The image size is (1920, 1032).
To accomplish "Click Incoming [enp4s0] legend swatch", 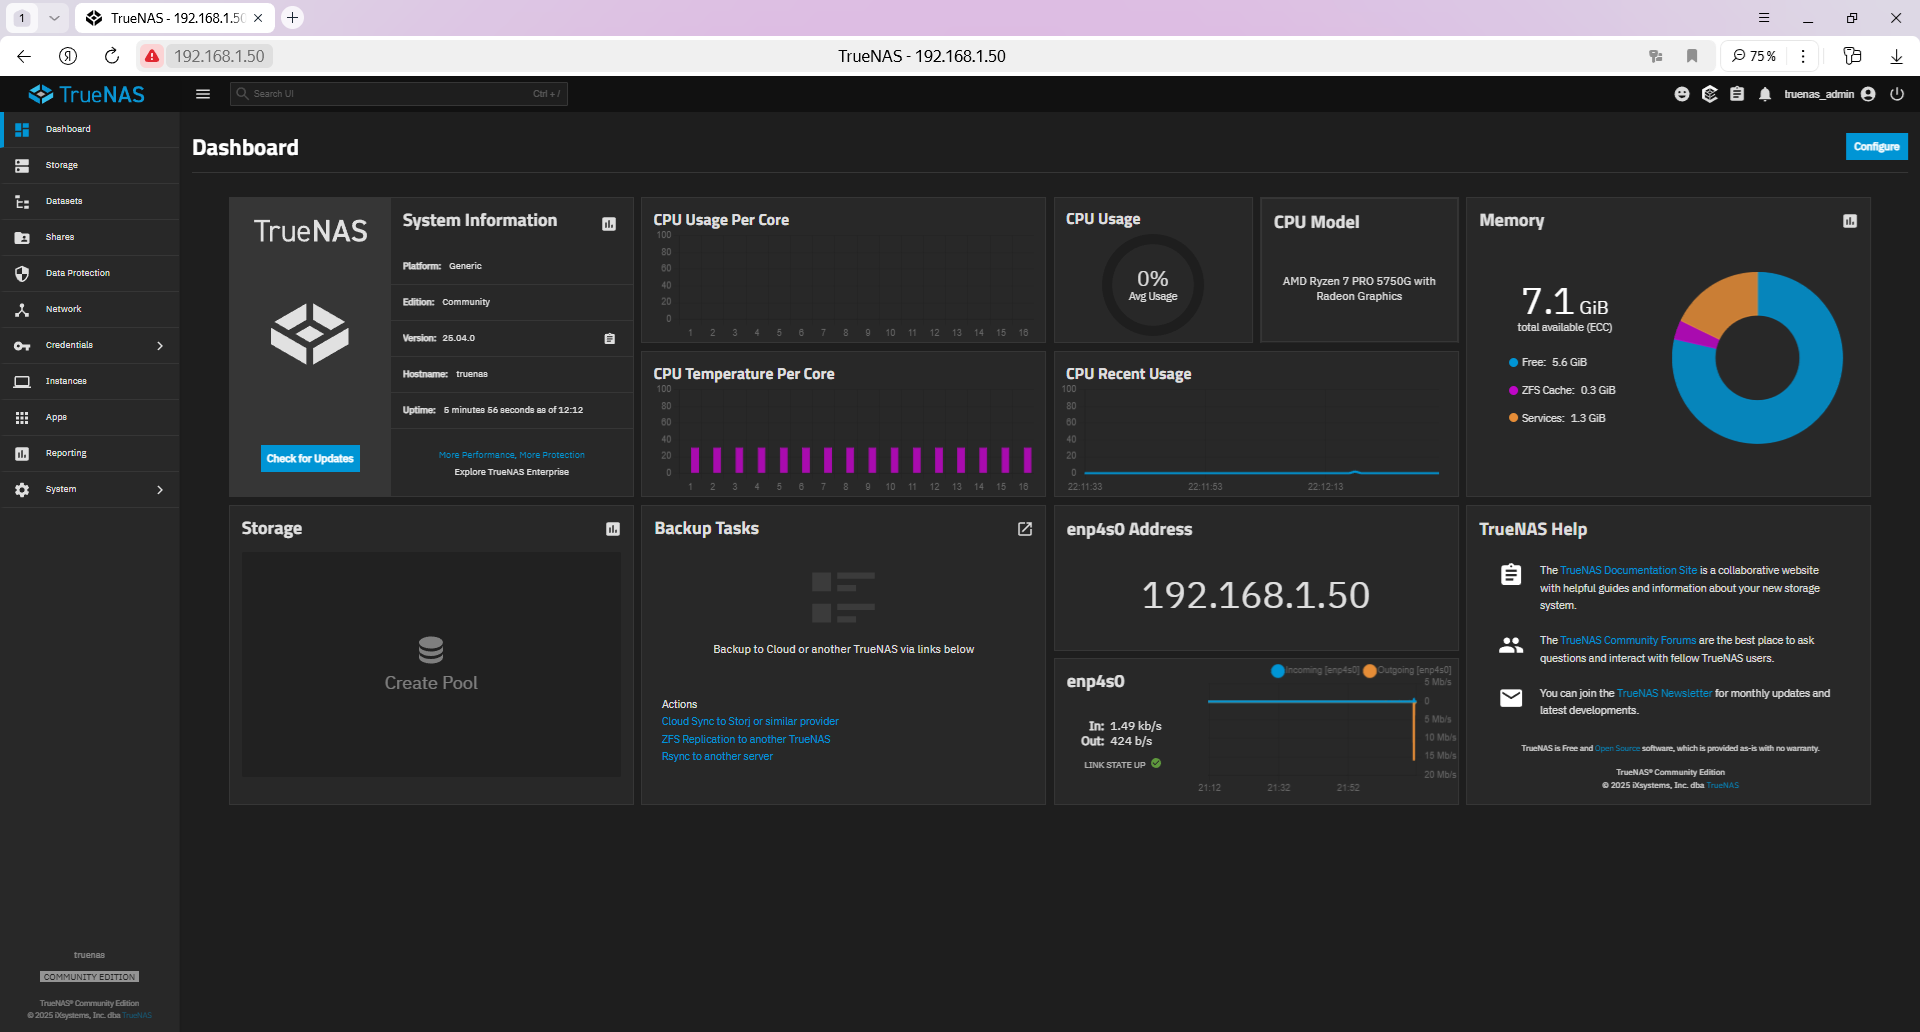I will tap(1277, 671).
